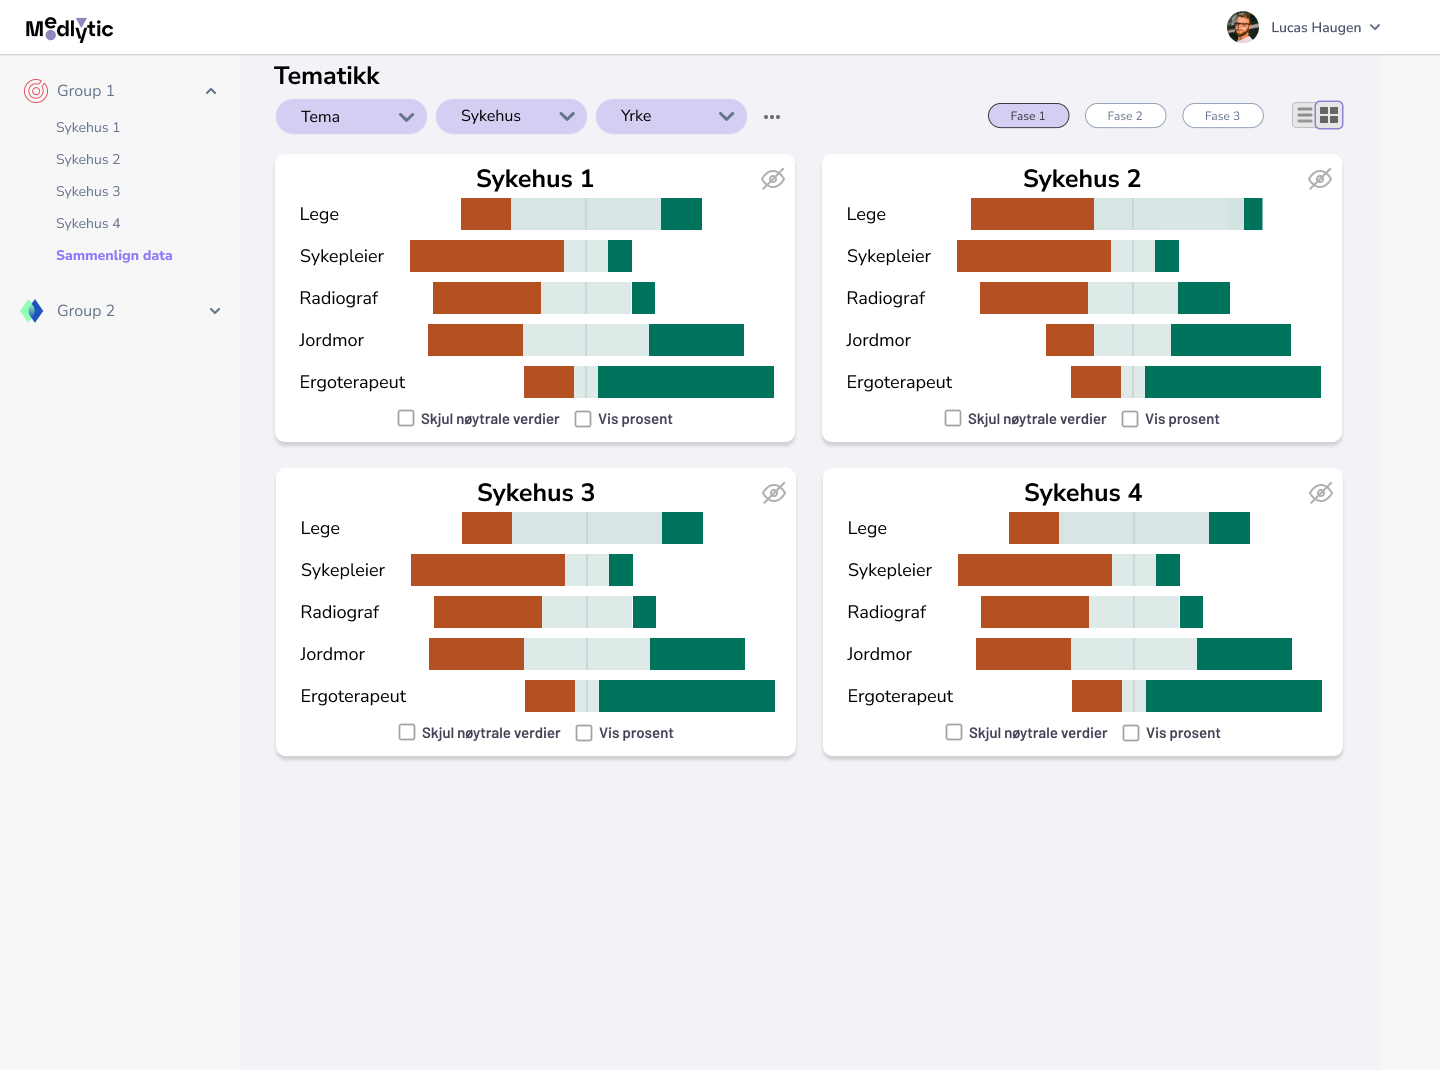
Task: Expand the Group 2 sidebar section
Action: 215,311
